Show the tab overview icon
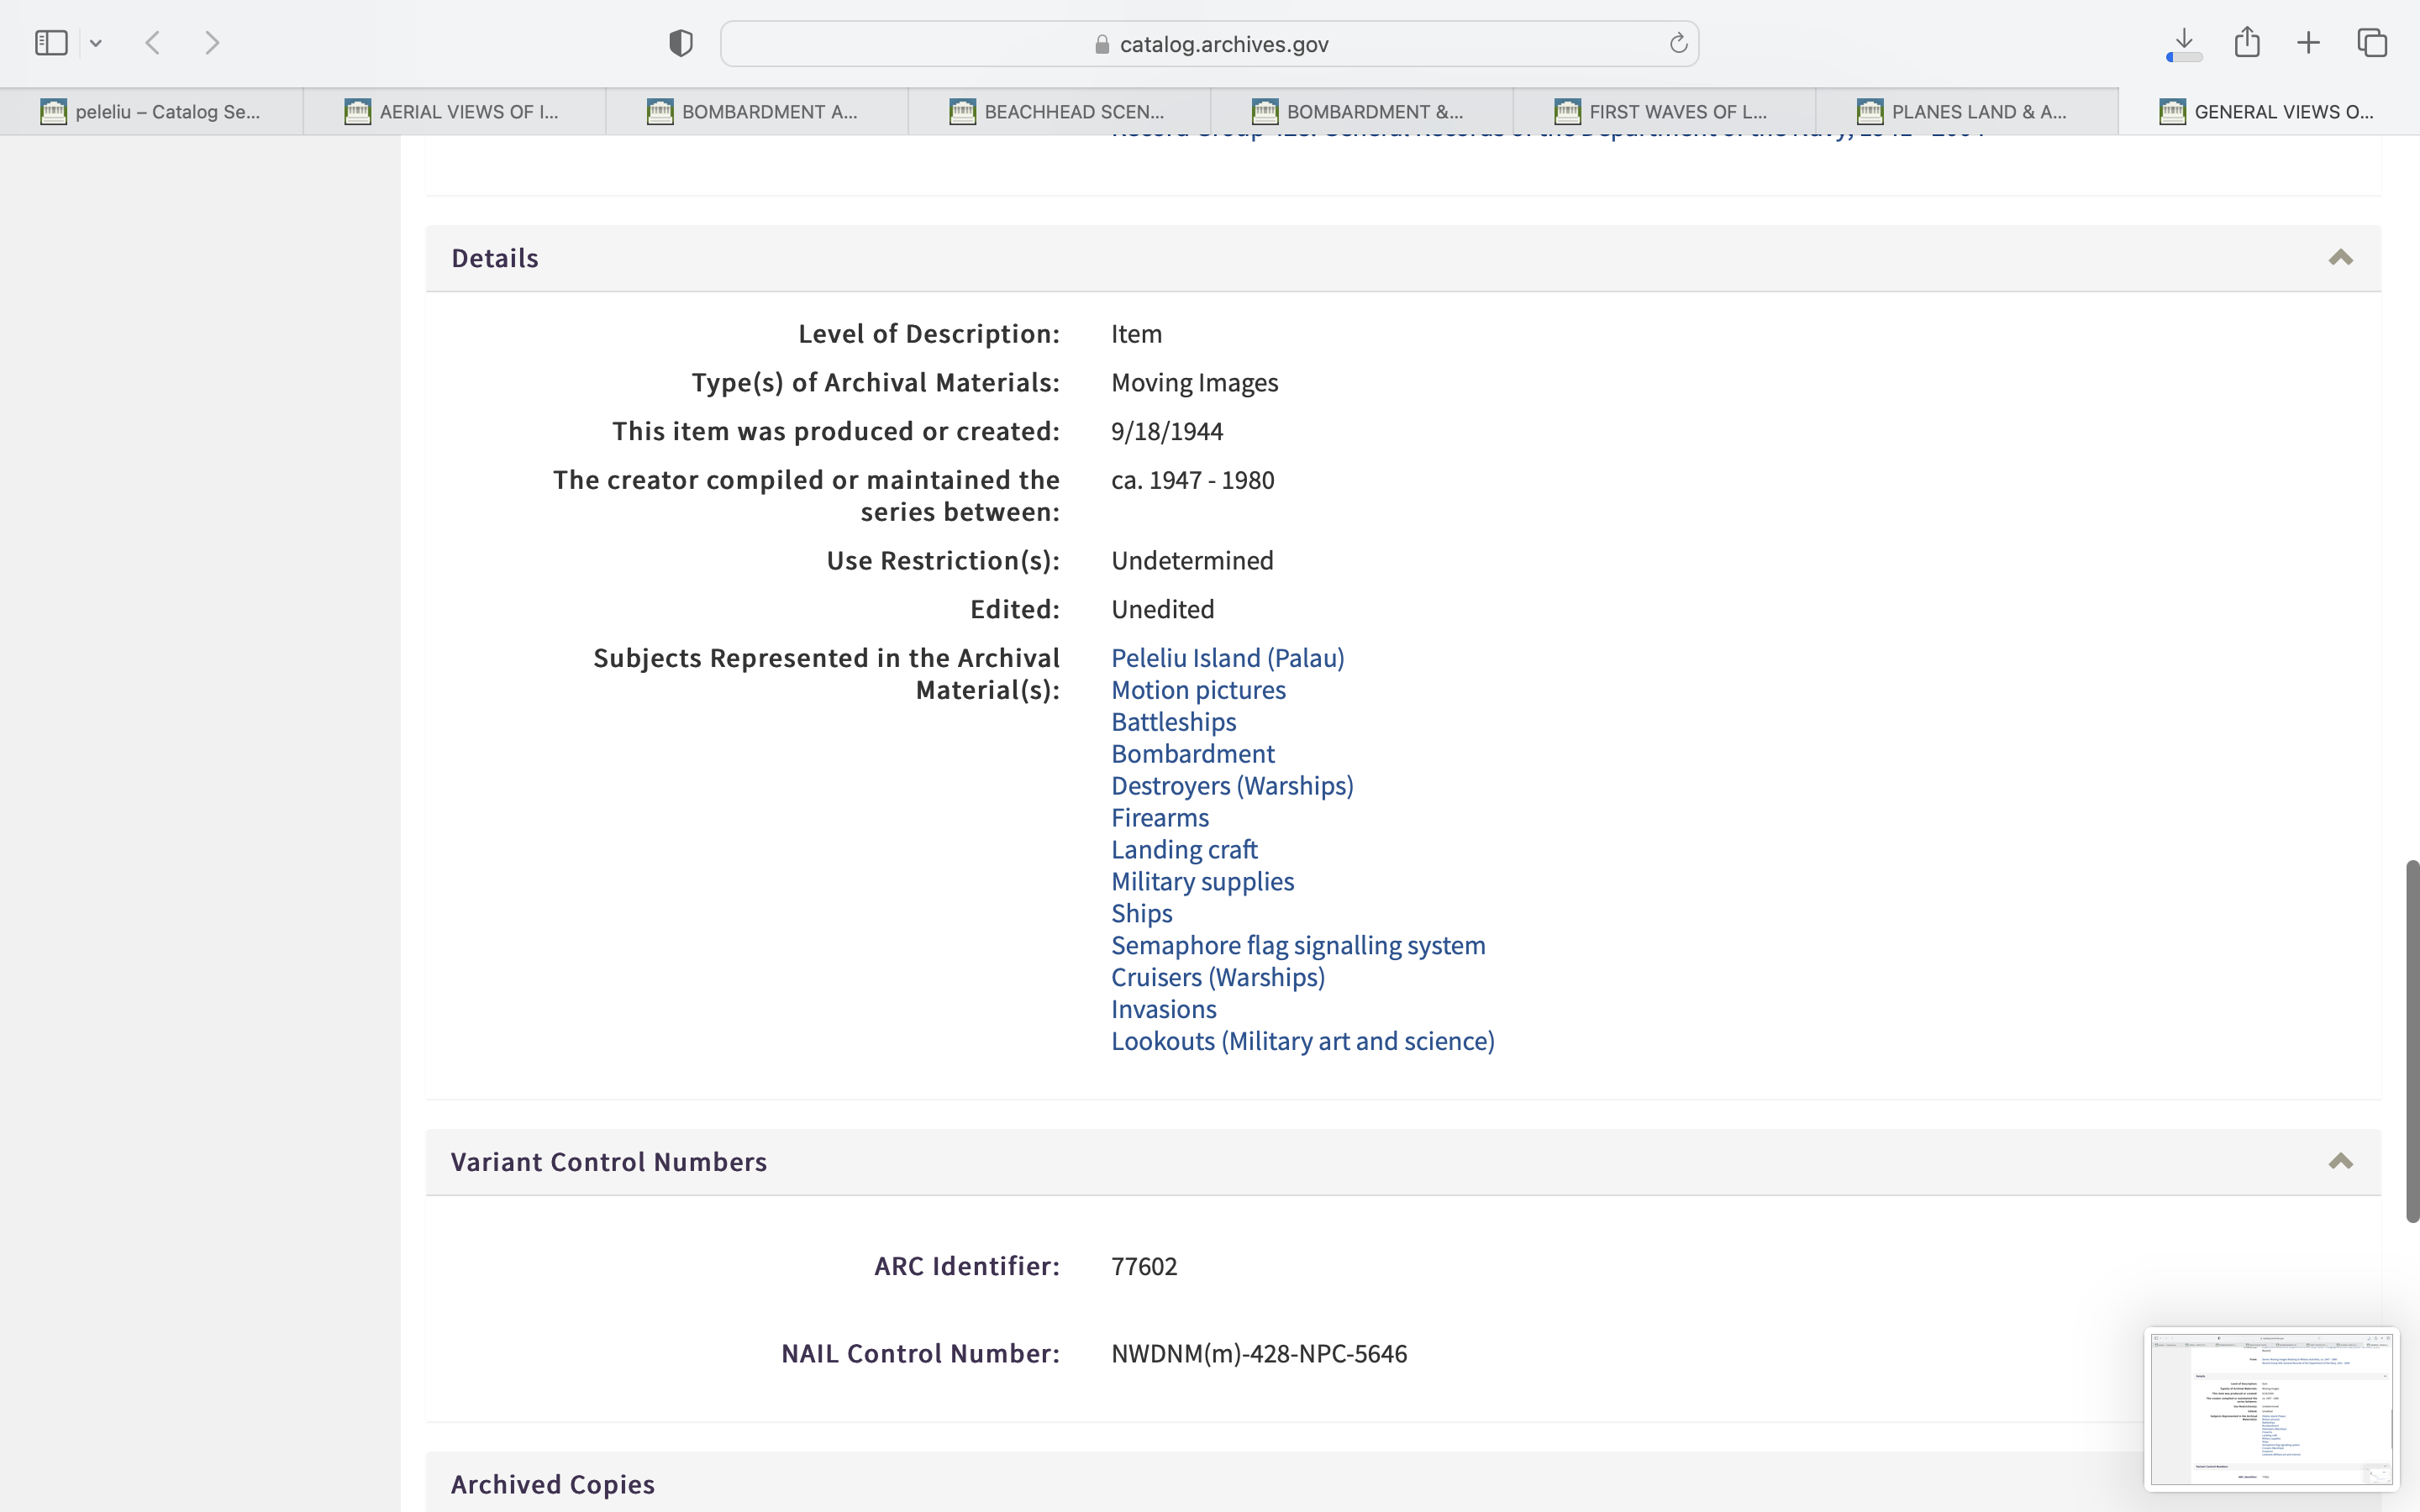Viewport: 2420px width, 1512px height. click(x=2372, y=43)
